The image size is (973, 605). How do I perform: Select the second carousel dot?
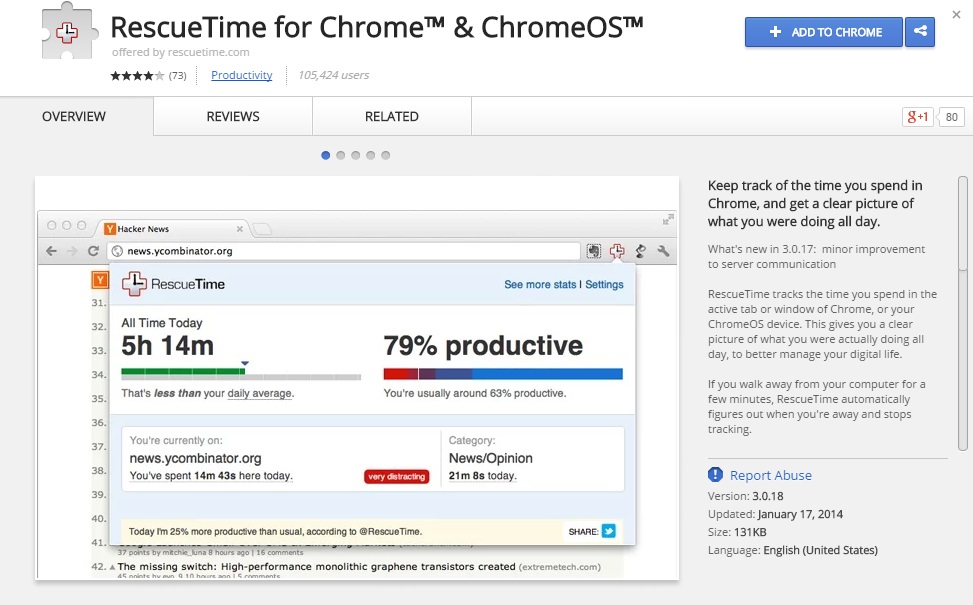click(x=340, y=155)
